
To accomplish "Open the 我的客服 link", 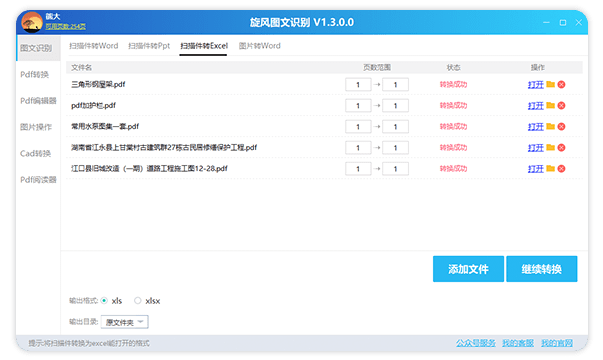I will click(x=518, y=343).
